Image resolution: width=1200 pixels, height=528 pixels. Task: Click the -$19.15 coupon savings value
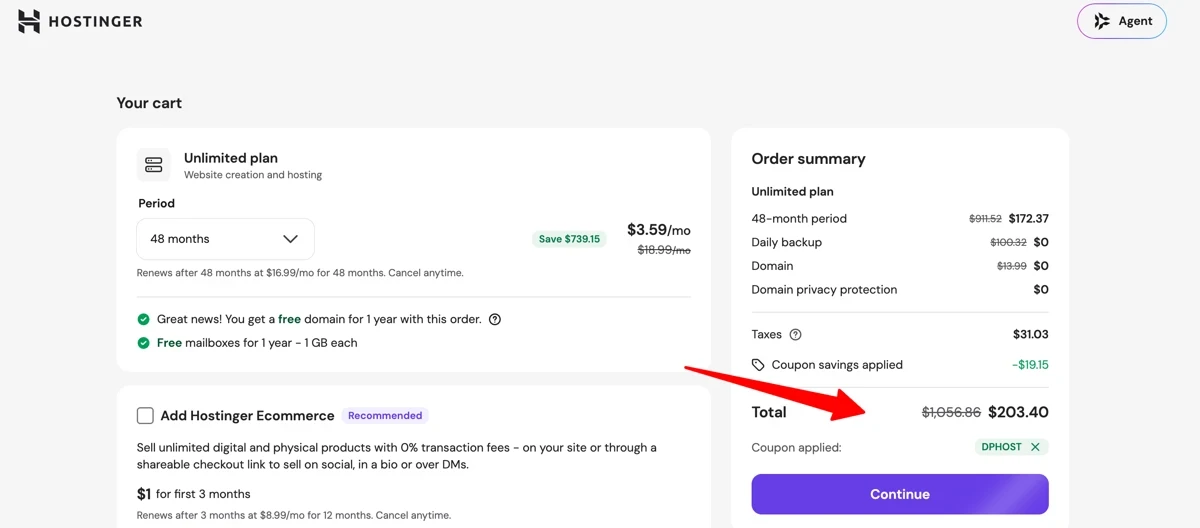[x=1030, y=365]
